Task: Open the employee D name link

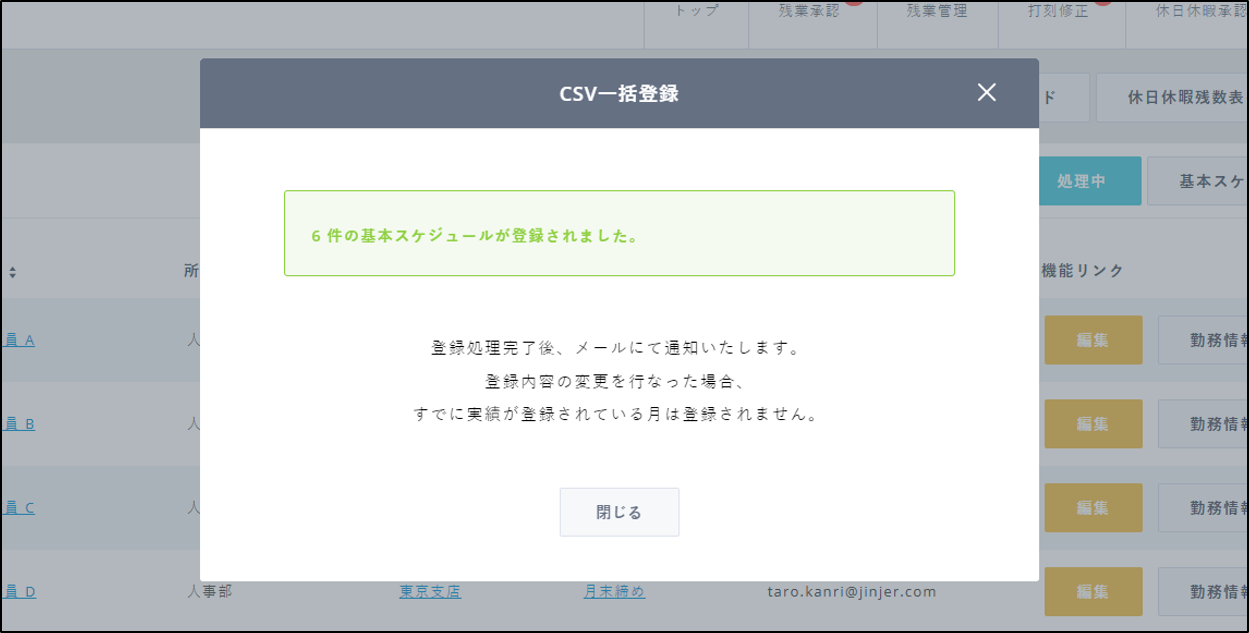Action: [x=19, y=592]
